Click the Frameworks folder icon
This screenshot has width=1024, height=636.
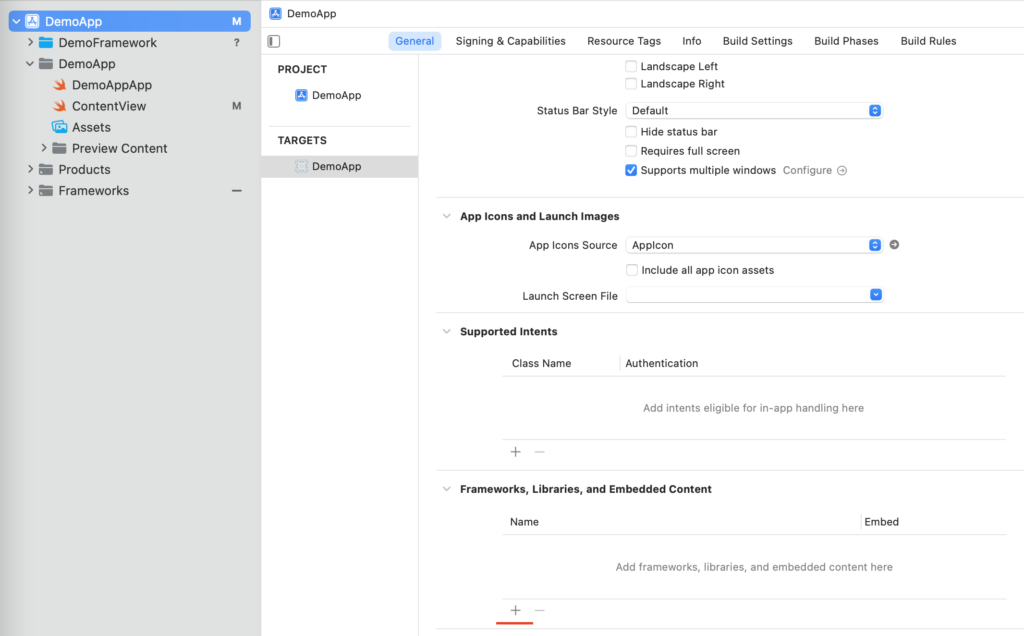click(x=46, y=191)
